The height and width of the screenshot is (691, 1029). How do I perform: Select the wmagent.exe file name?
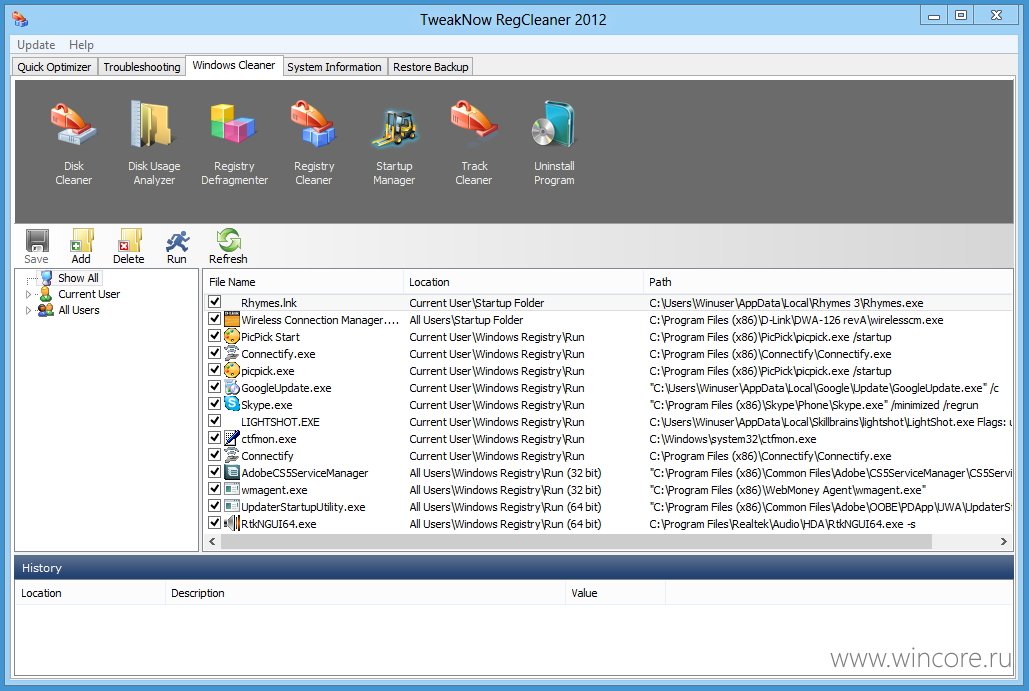tap(274, 490)
